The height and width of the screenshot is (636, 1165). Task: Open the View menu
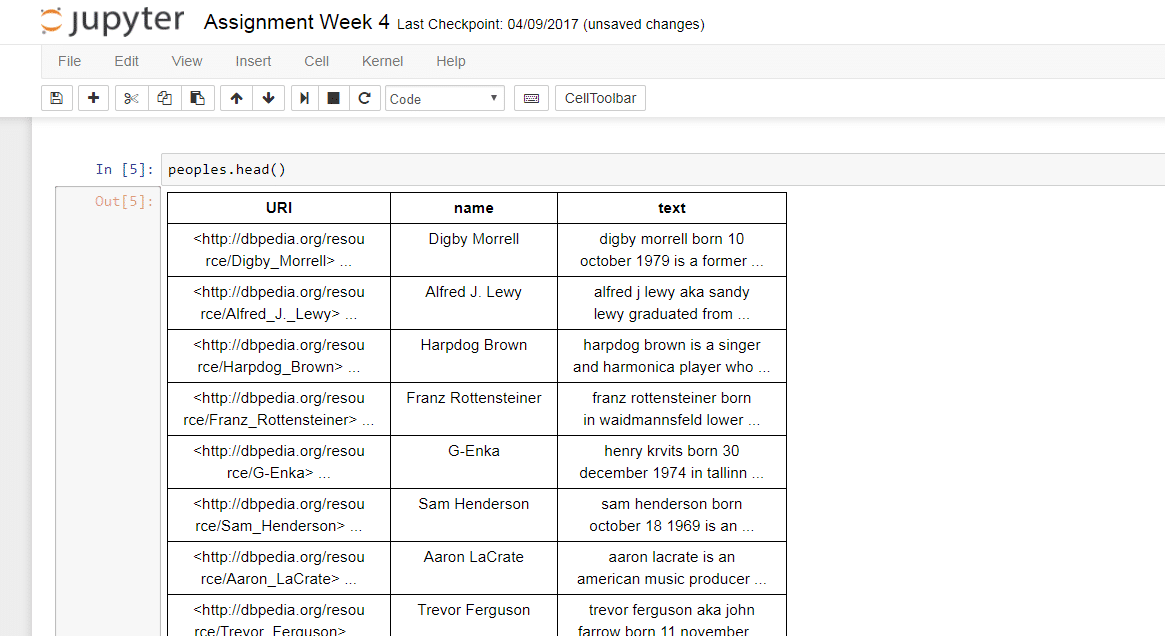(186, 61)
